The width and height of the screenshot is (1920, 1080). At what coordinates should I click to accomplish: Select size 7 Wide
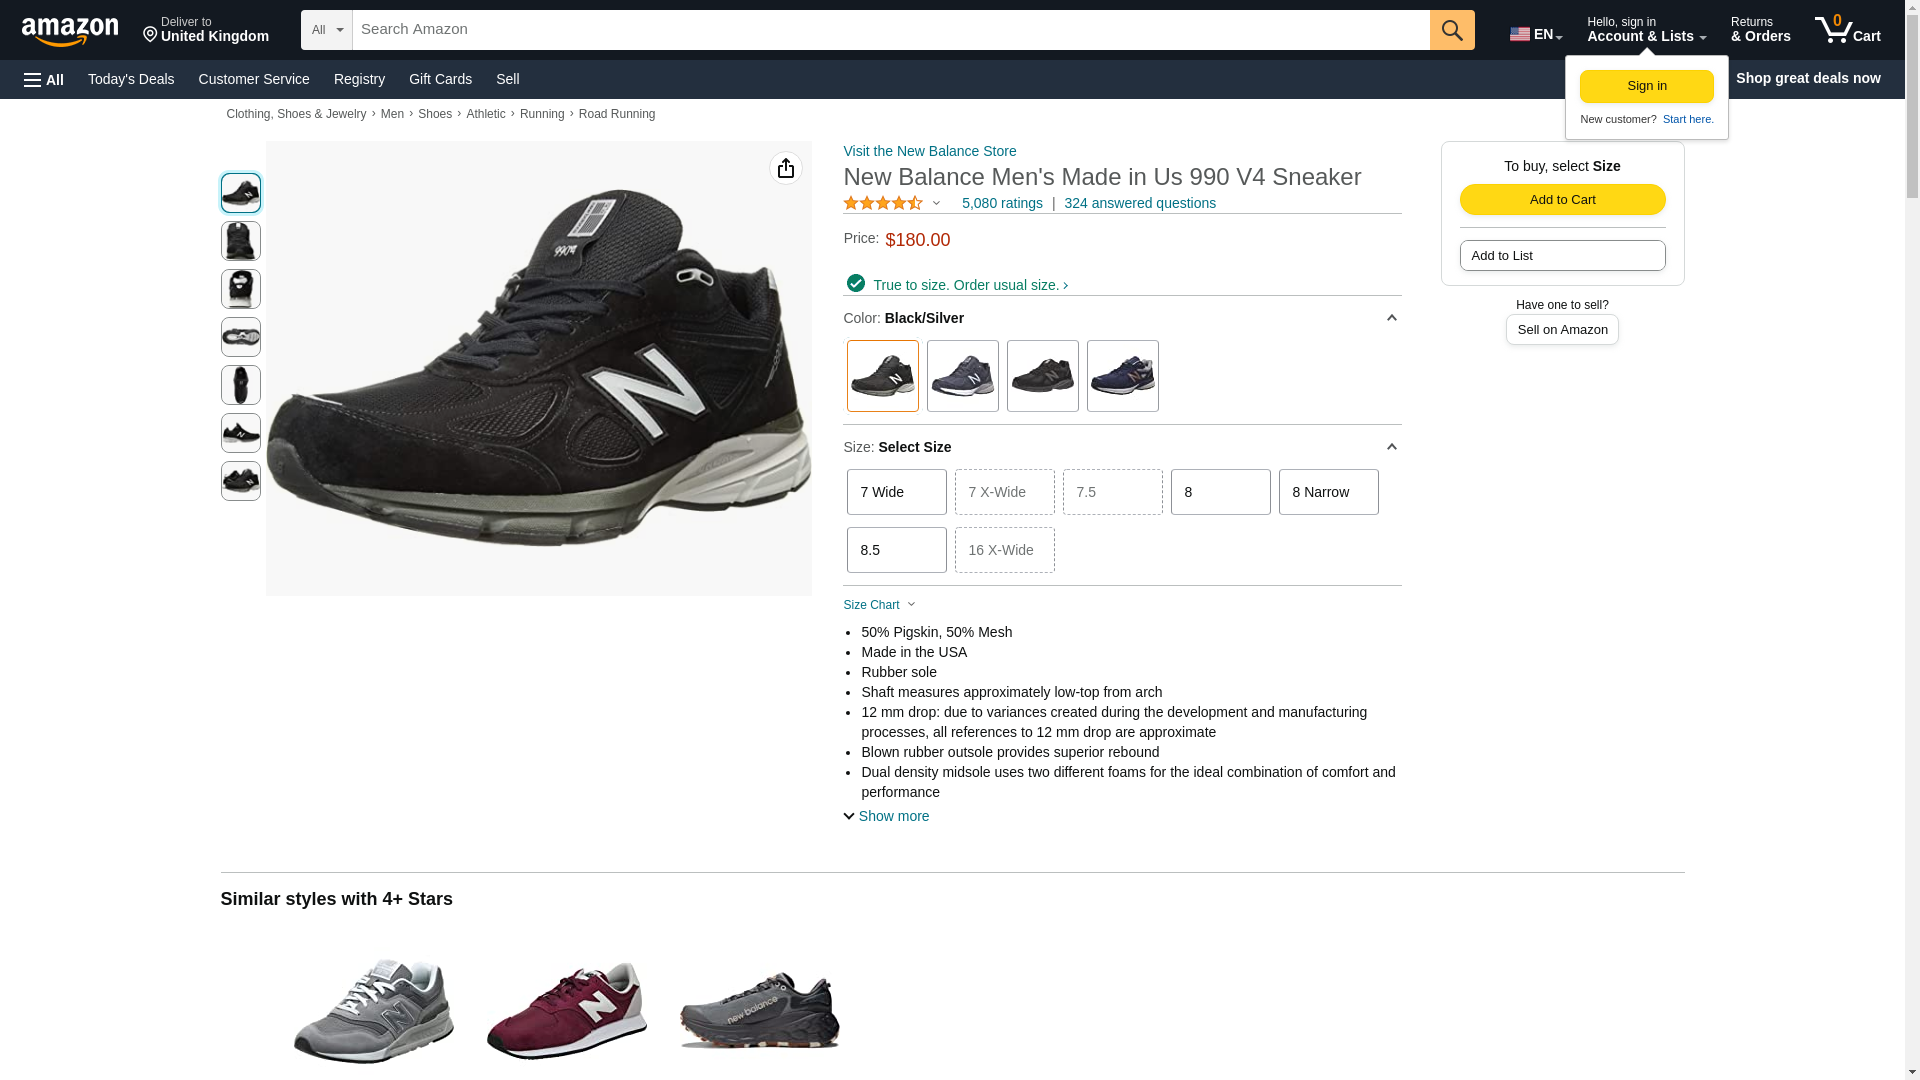point(896,492)
